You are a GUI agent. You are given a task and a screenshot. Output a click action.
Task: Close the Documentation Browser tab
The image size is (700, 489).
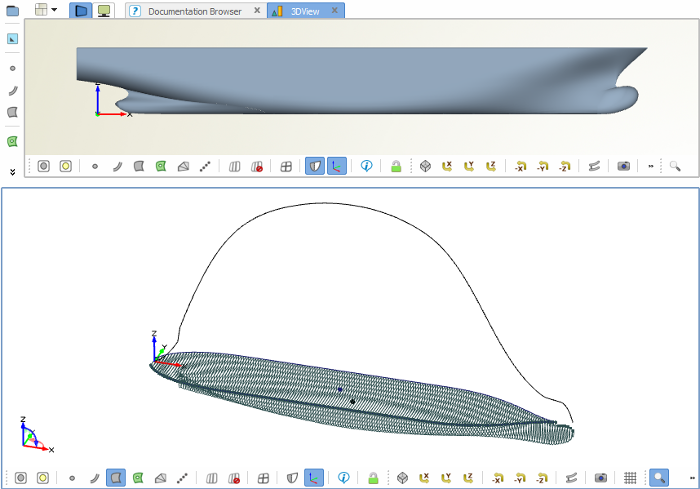[257, 10]
